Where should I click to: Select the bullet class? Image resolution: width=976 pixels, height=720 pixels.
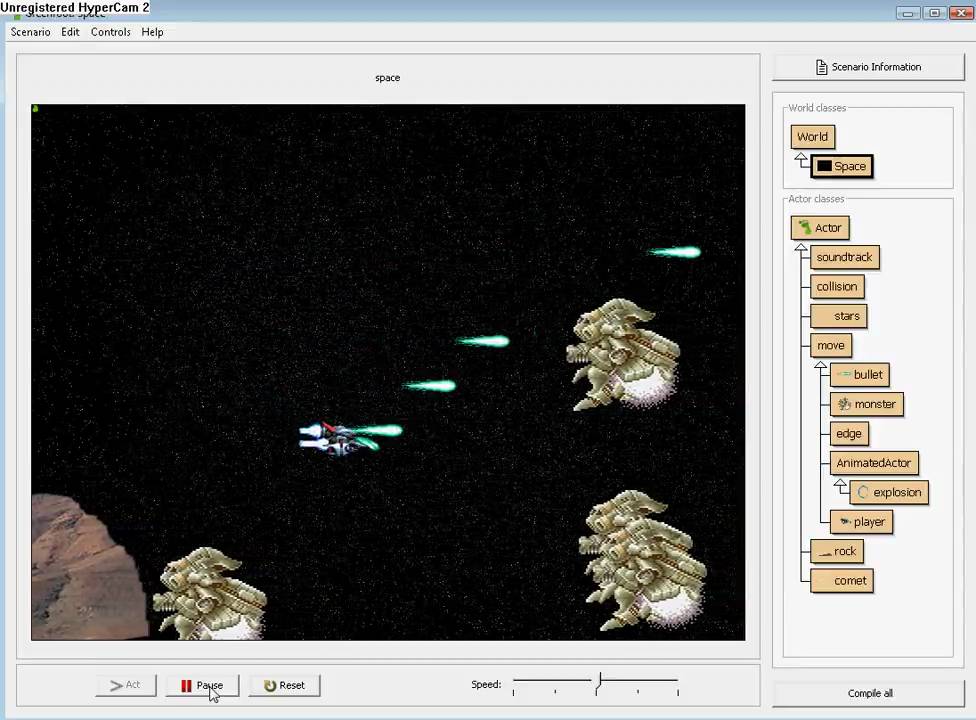pyautogui.click(x=860, y=375)
